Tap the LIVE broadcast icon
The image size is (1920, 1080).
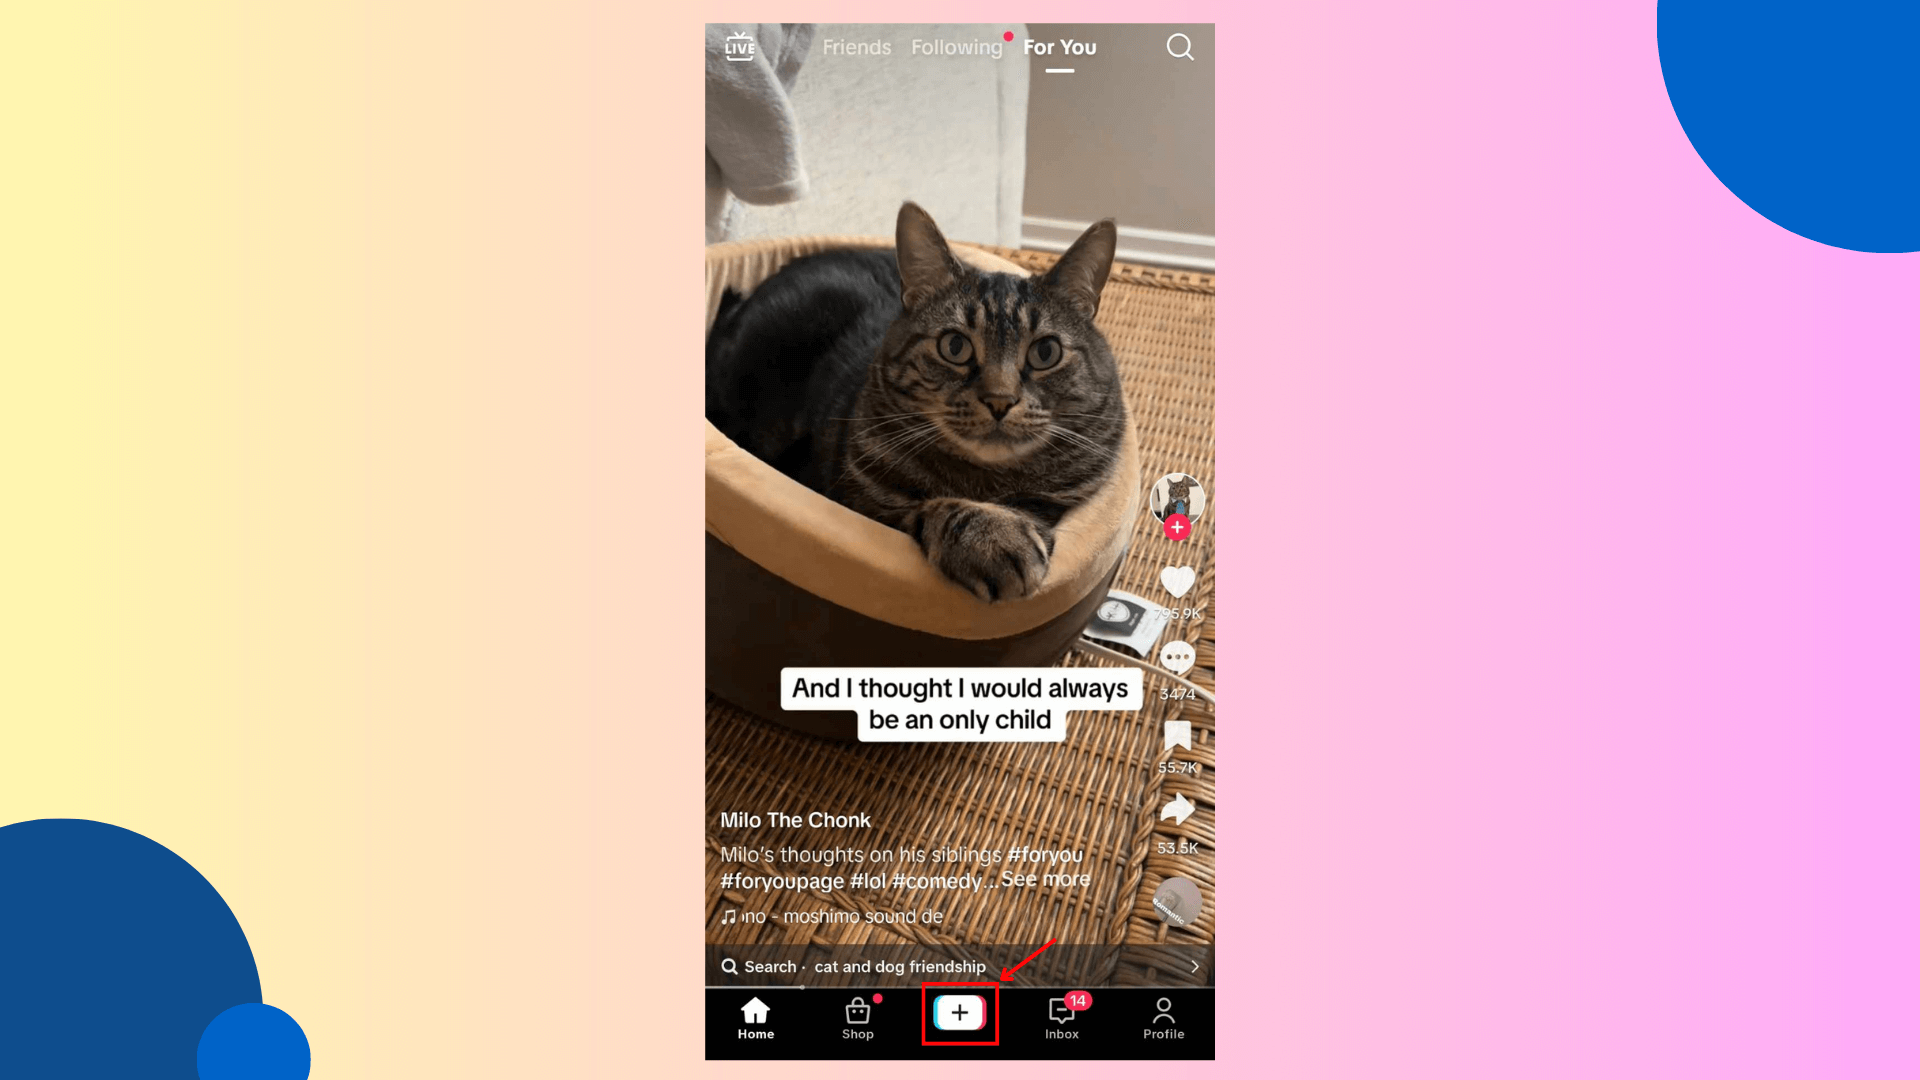pos(740,47)
